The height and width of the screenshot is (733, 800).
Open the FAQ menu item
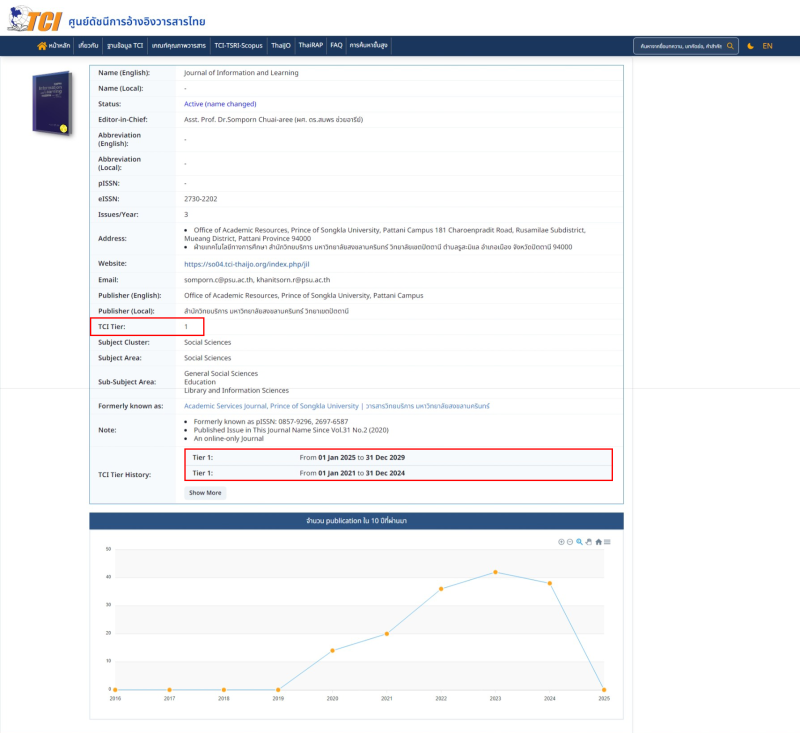[x=336, y=45]
